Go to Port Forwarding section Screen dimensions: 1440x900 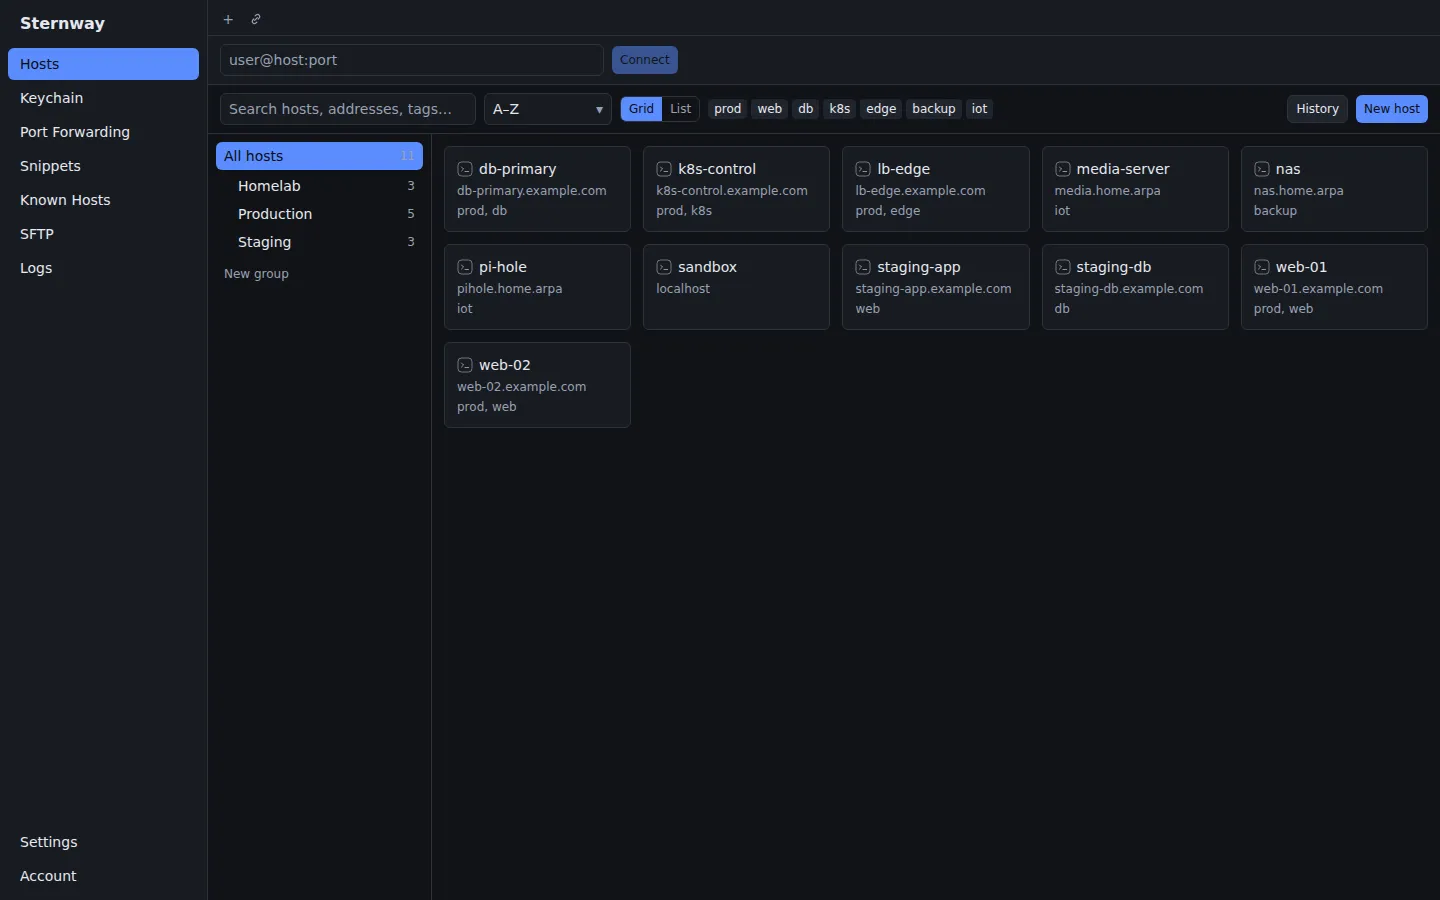(x=103, y=132)
